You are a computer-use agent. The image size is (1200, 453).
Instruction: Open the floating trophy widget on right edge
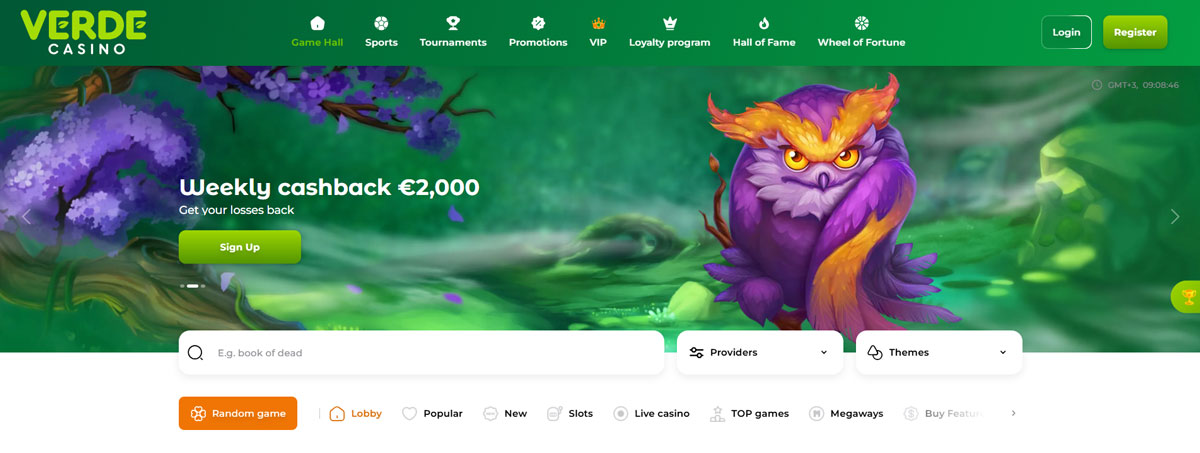coord(1187,297)
